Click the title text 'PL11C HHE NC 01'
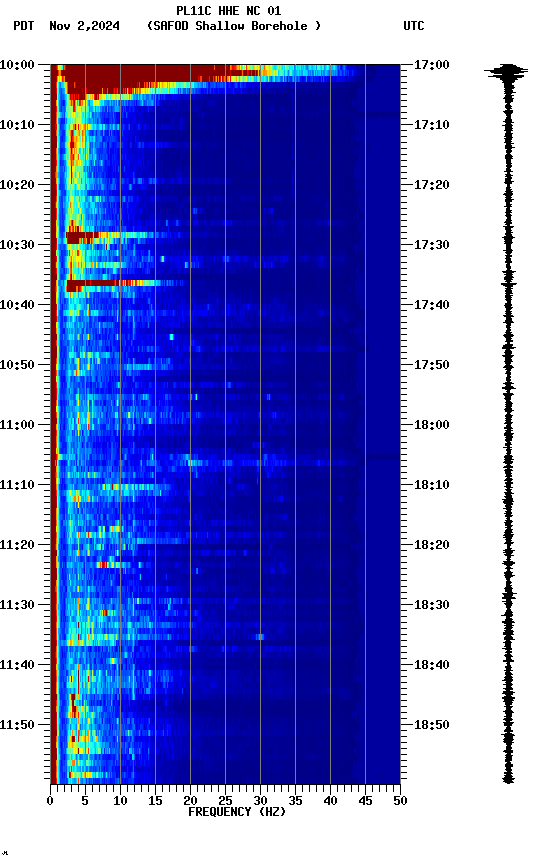 229,11
